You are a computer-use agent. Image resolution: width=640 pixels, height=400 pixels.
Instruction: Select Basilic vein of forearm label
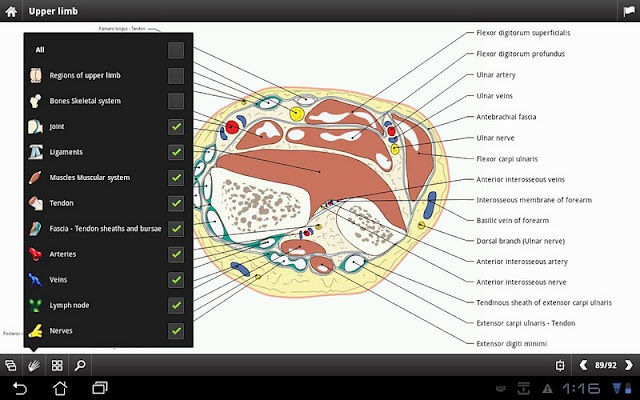tap(512, 220)
